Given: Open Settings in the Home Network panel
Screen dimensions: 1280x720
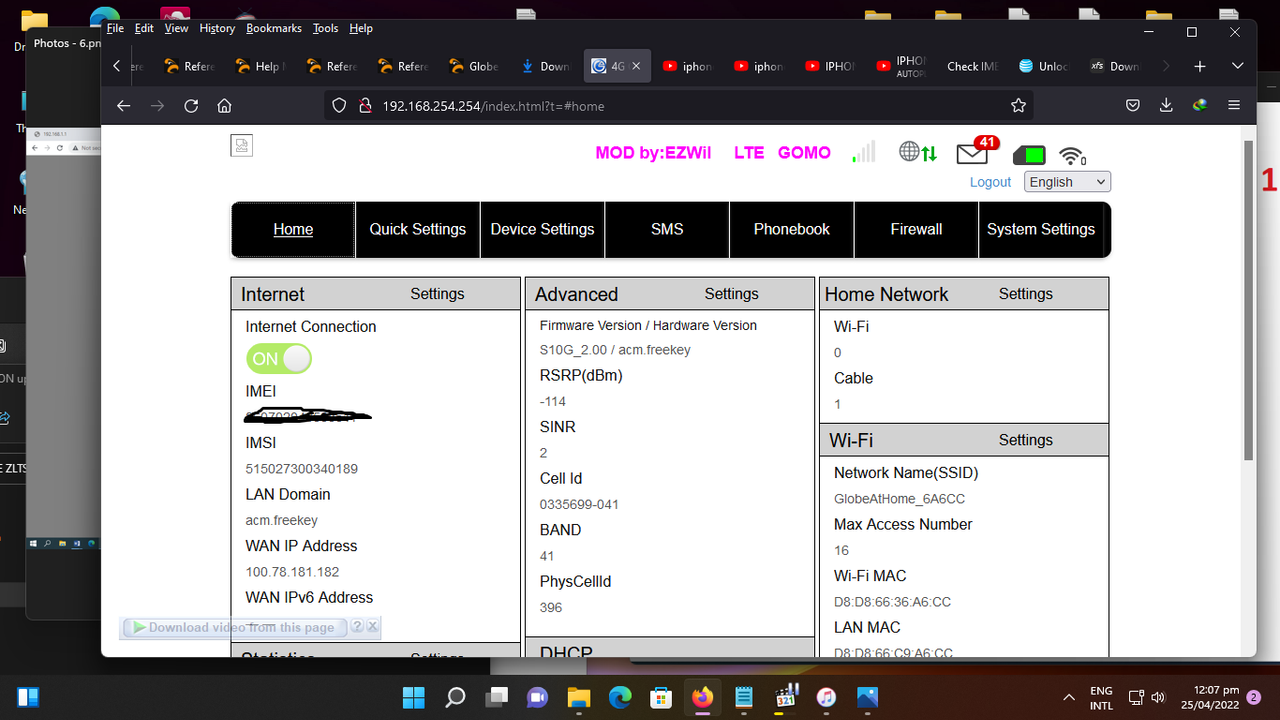Looking at the screenshot, I should [1025, 294].
